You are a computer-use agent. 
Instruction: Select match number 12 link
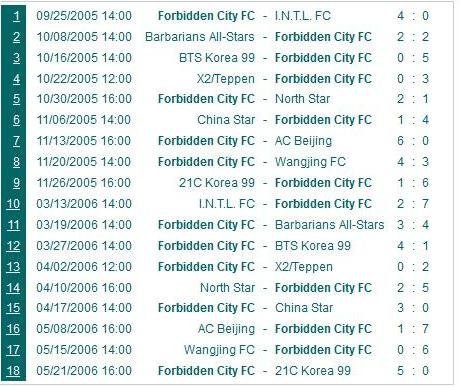tap(13, 246)
